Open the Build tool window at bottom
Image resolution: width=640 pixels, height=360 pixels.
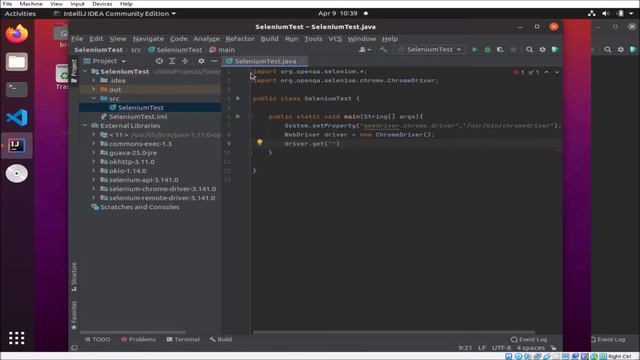click(221, 339)
